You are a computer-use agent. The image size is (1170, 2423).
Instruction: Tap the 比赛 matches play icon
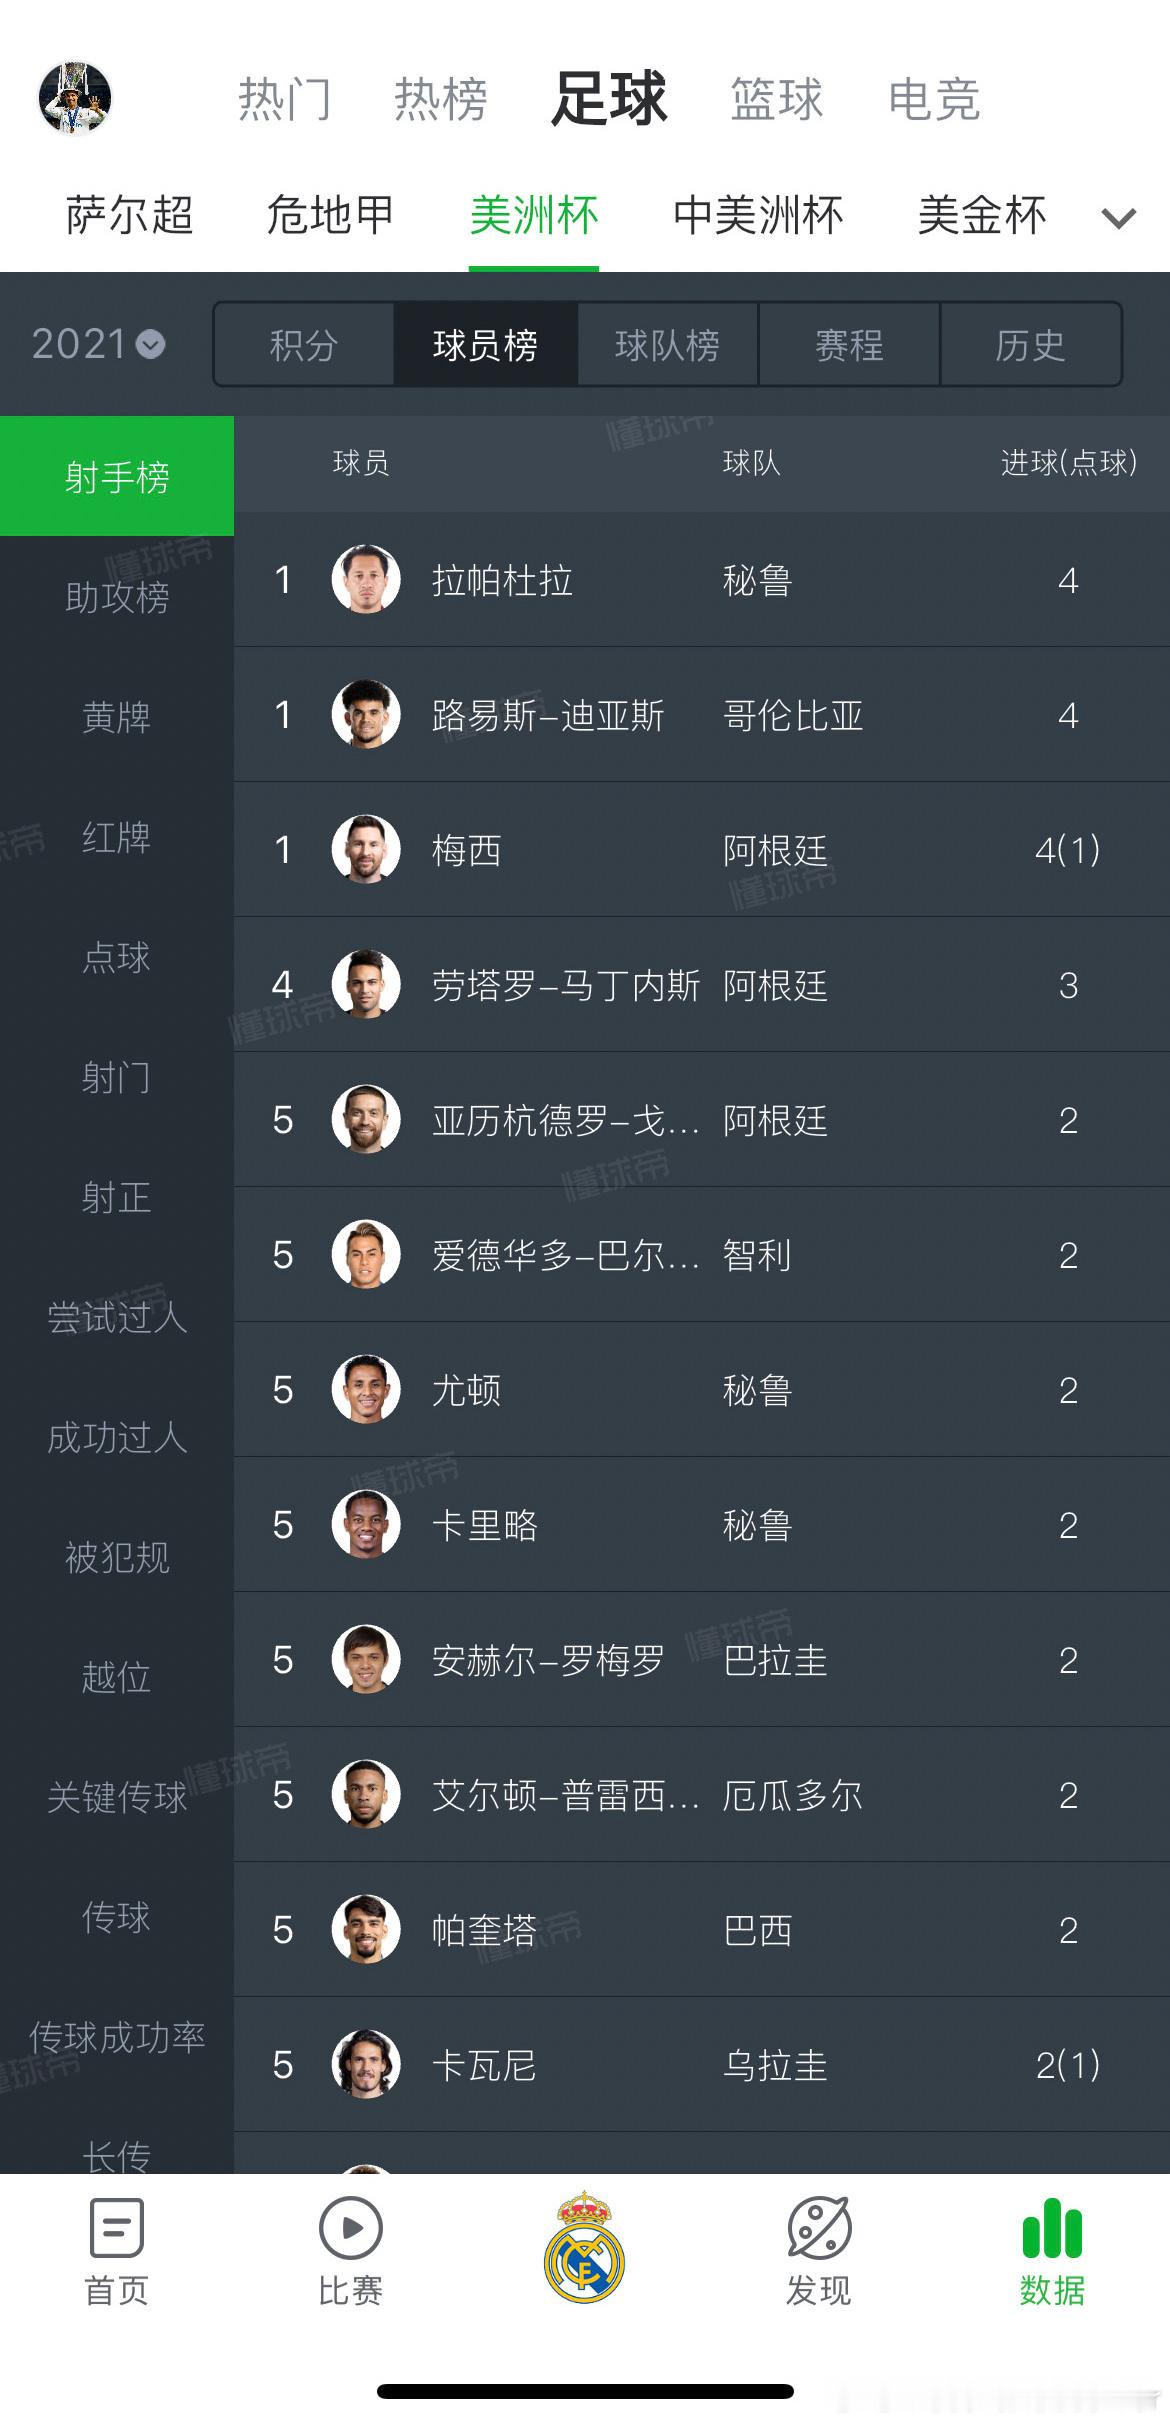[x=350, y=2228]
